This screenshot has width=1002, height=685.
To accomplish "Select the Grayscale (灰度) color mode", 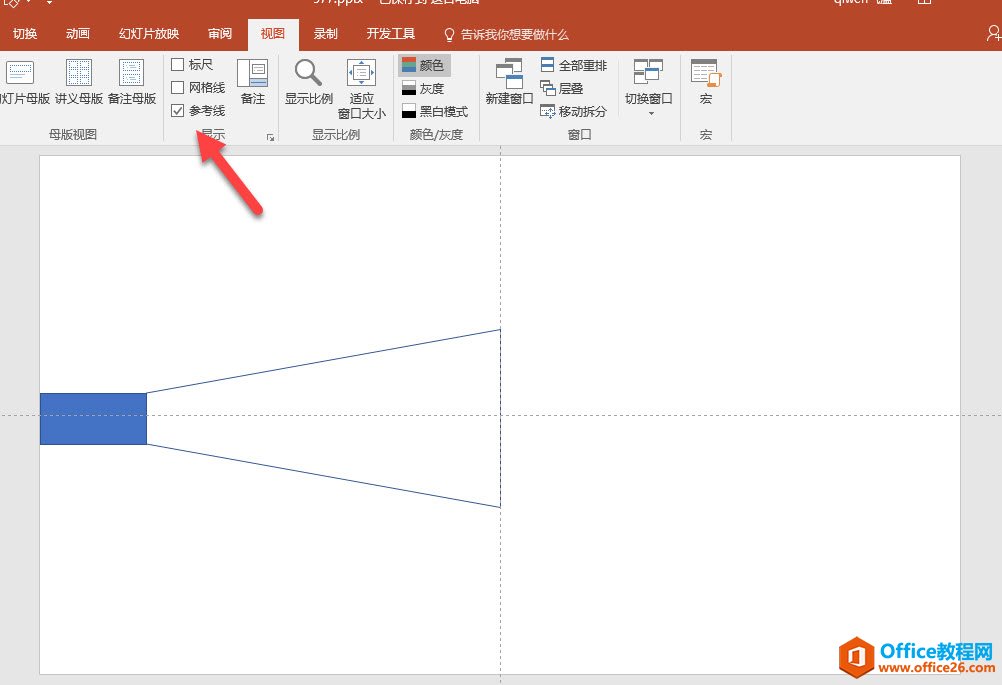I will click(423, 88).
